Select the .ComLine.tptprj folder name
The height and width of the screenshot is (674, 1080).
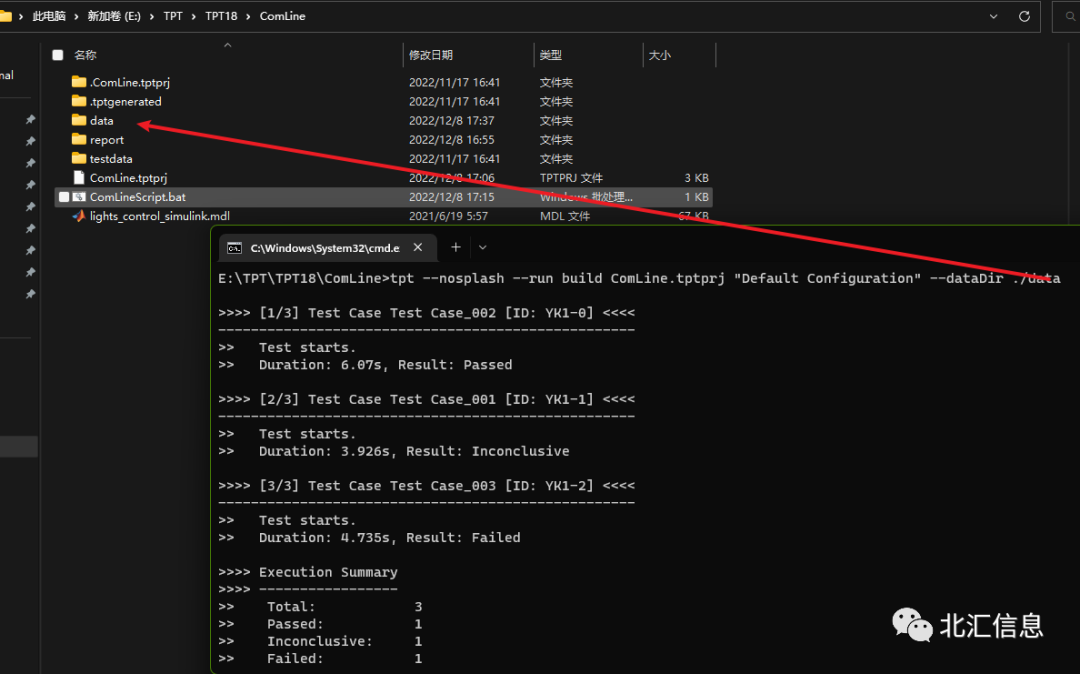tap(129, 82)
